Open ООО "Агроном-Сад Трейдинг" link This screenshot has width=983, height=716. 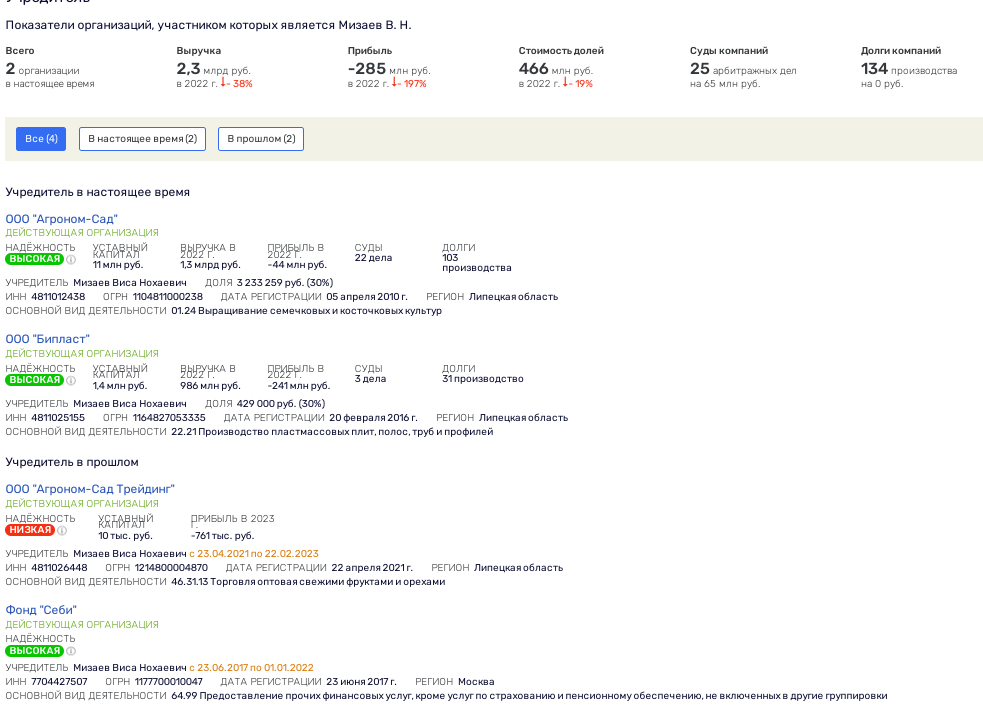90,489
